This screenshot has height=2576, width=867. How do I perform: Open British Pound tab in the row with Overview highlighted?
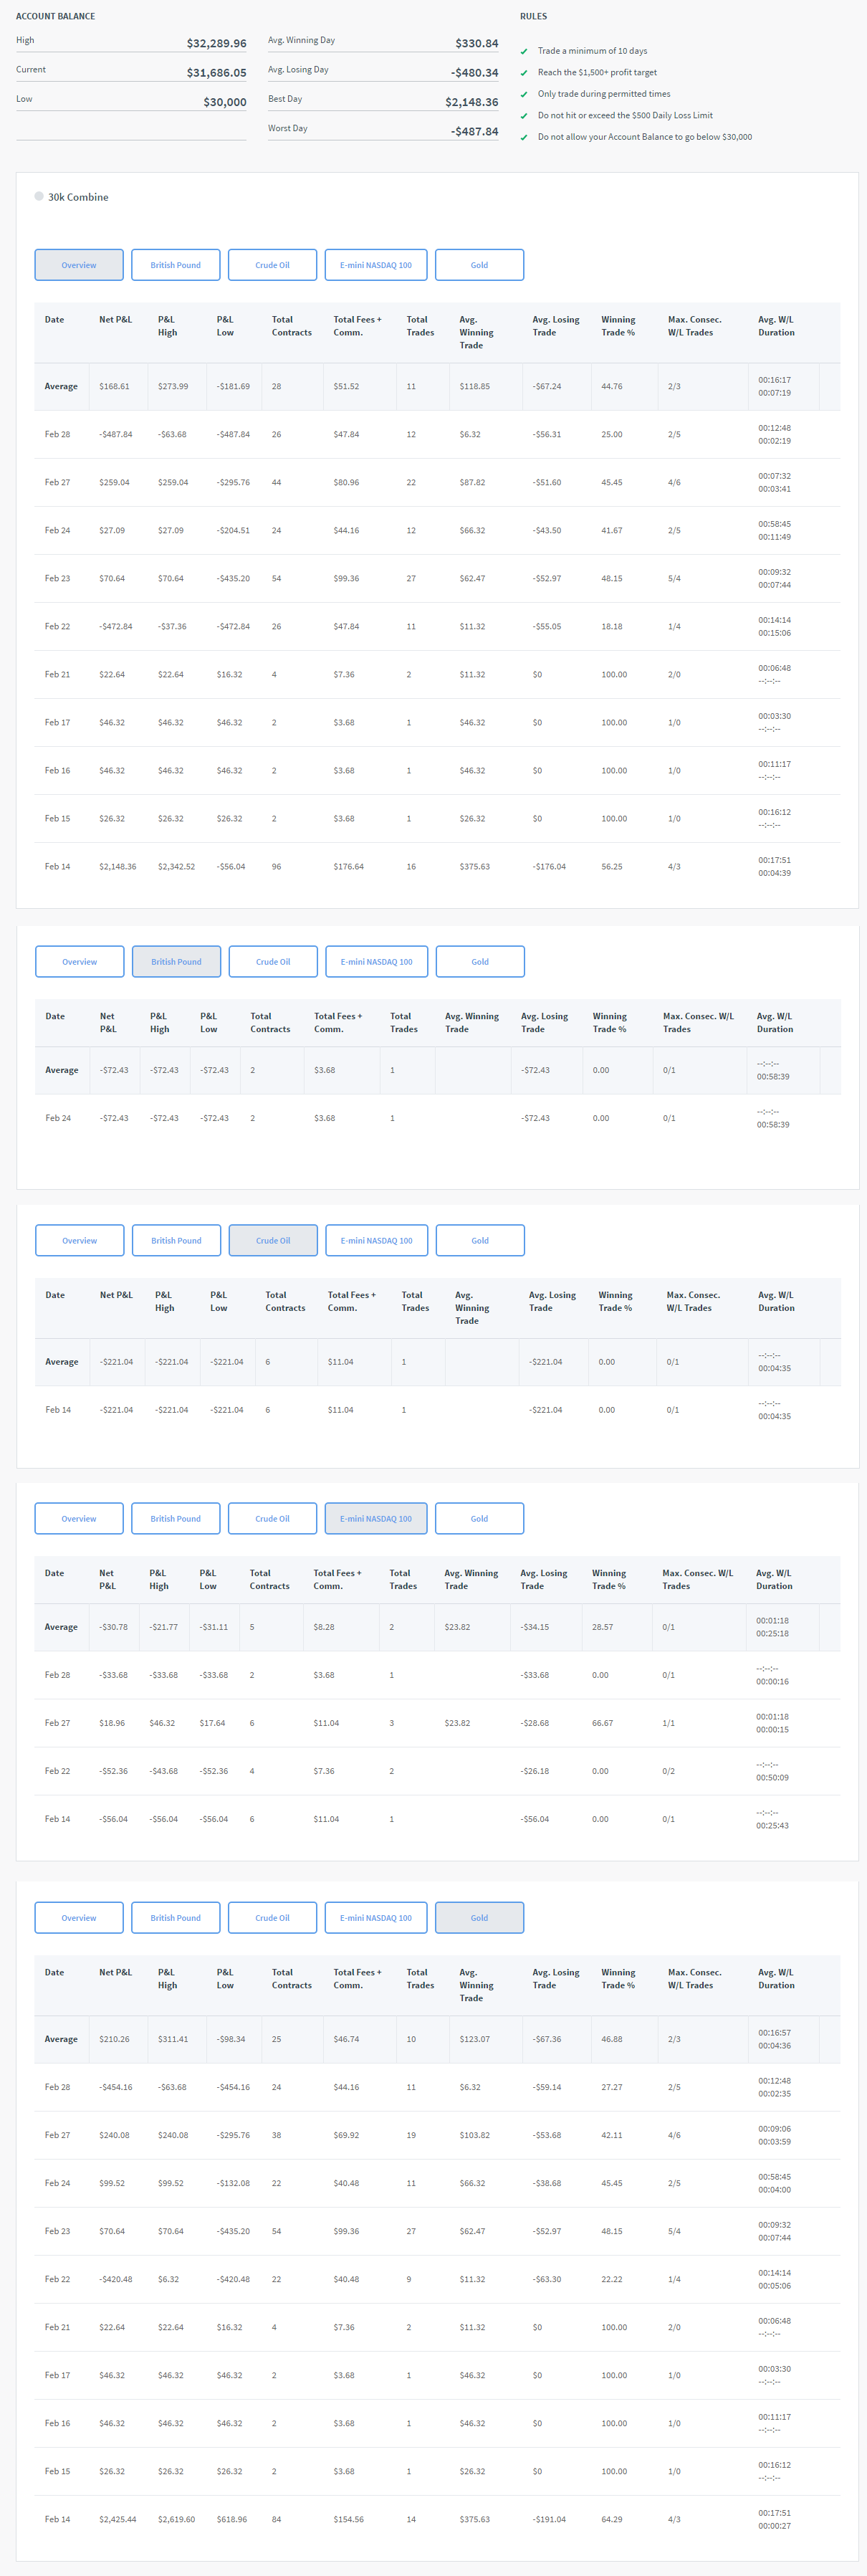pos(176,265)
